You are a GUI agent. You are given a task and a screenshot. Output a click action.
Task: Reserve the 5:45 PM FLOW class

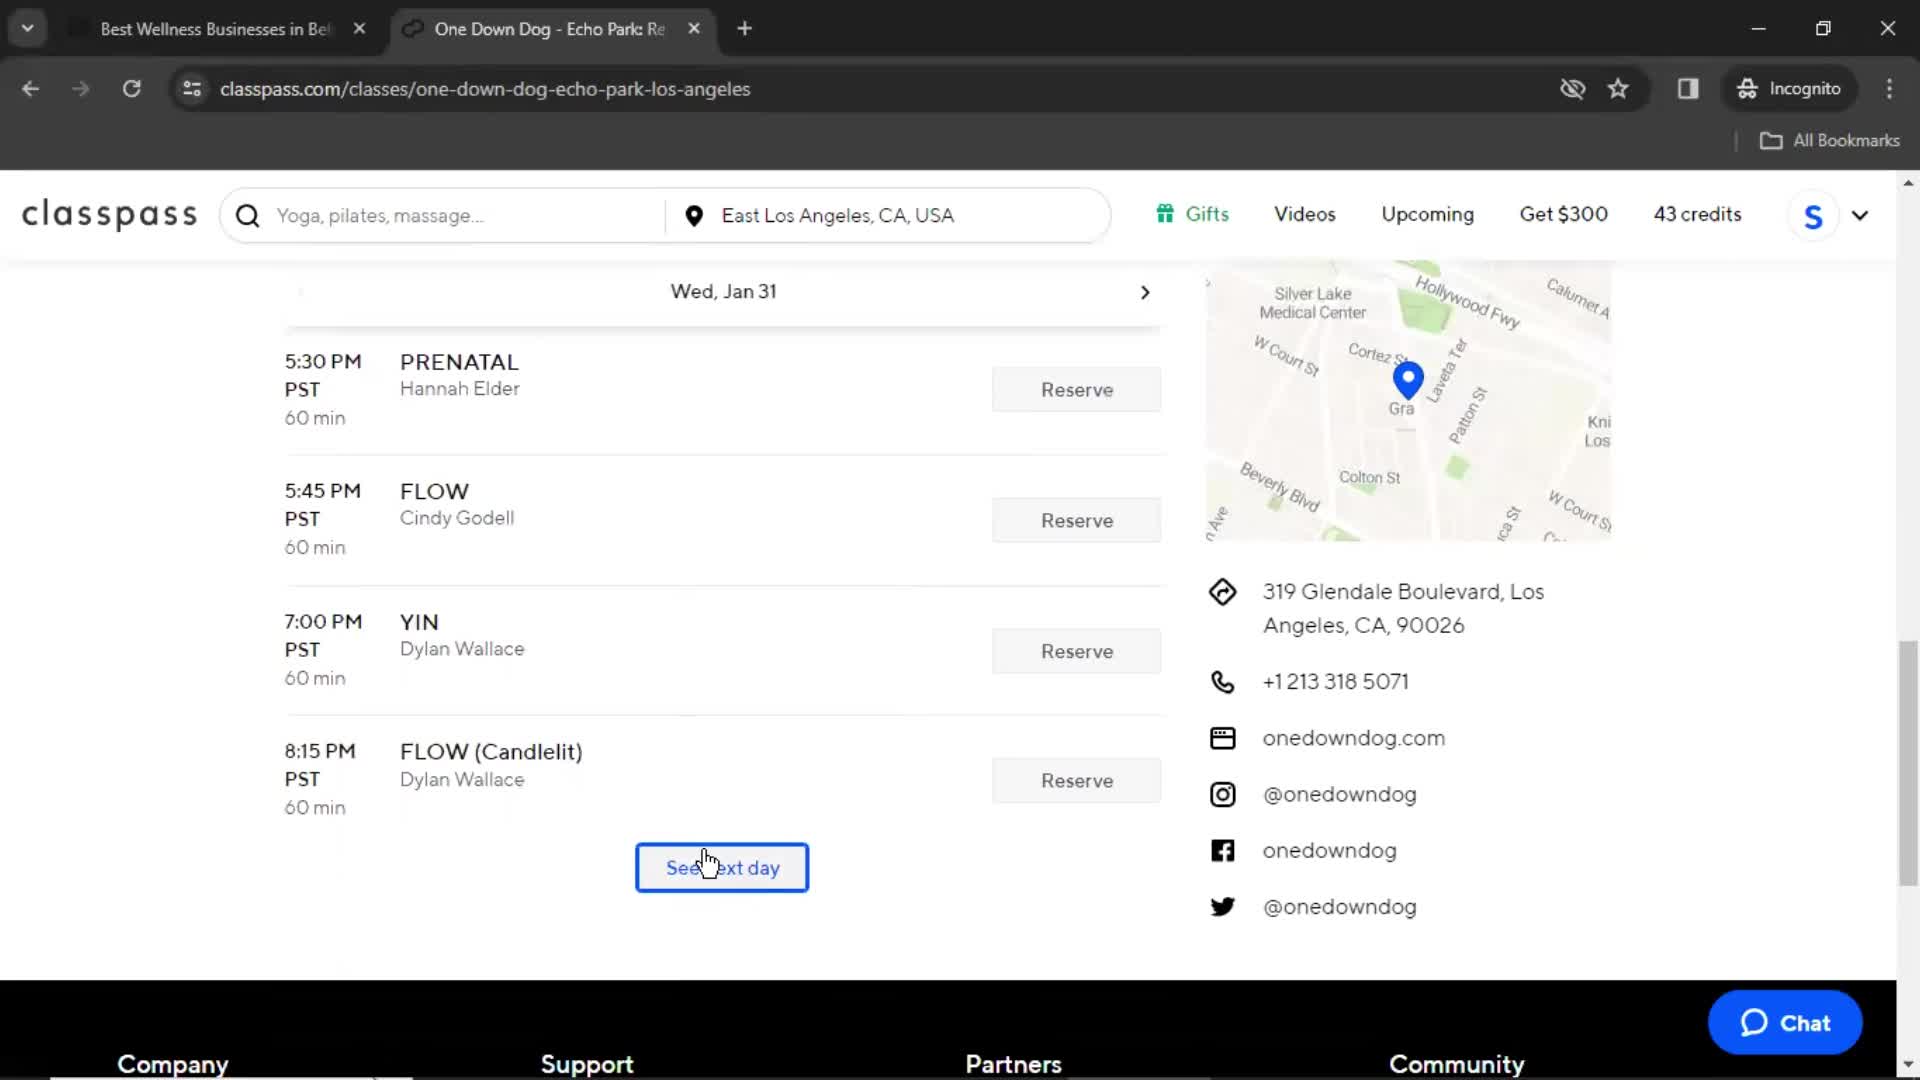tap(1077, 521)
